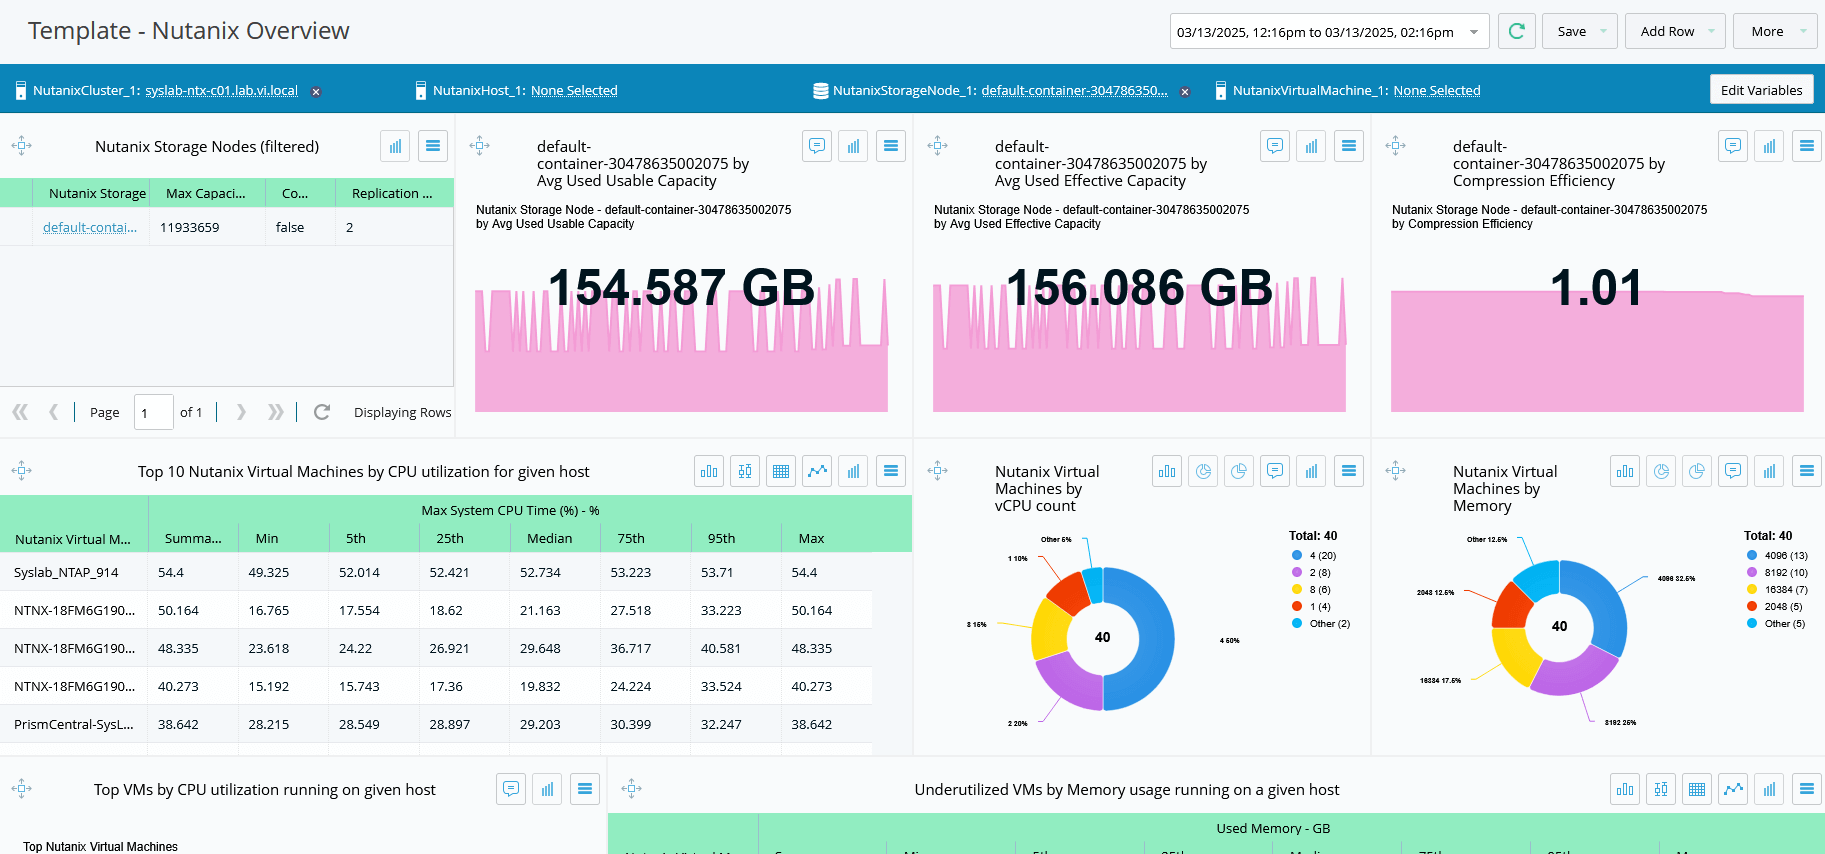Click the Edit Variables button
The width and height of the screenshot is (1825, 854).
pos(1761,90)
